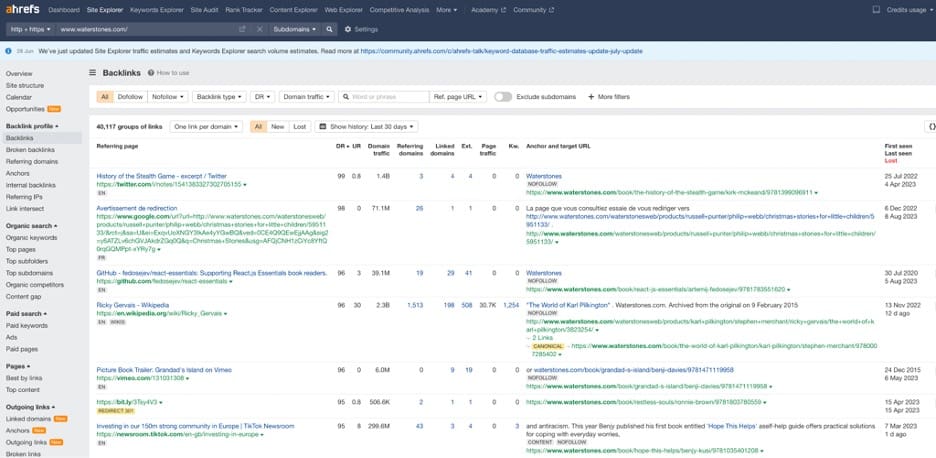The image size is (936, 458).
Task: Select the Lost links filter
Action: point(299,127)
